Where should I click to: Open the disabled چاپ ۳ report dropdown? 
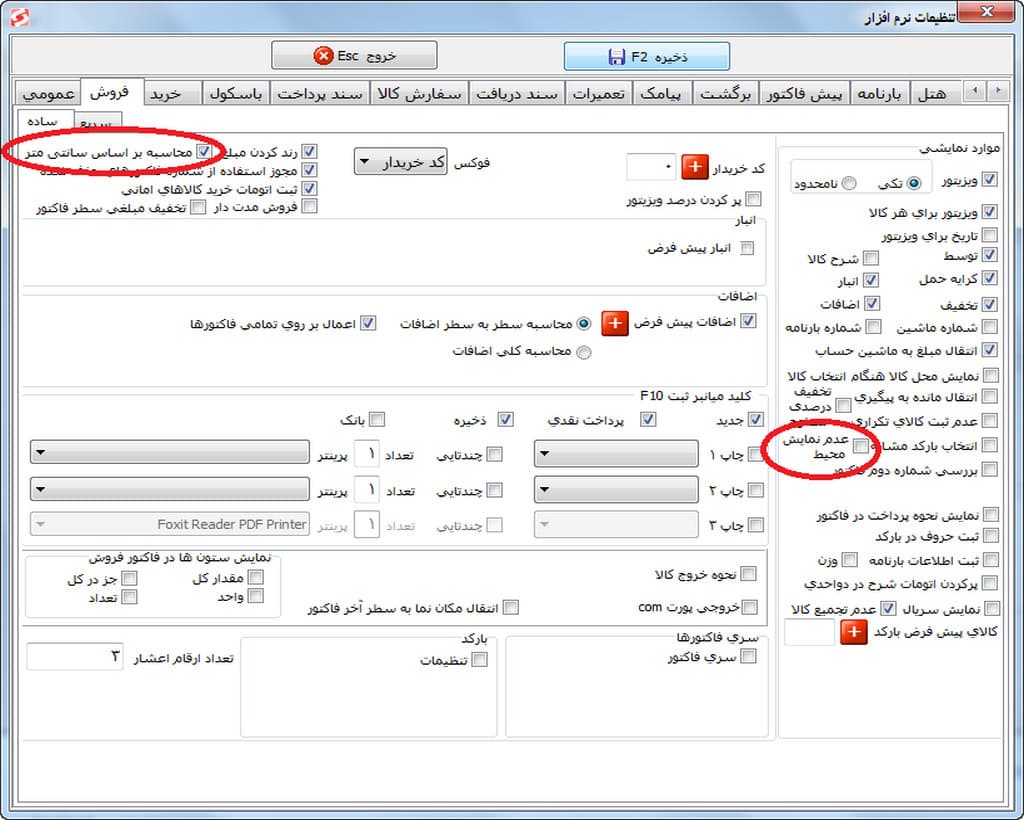coord(616,524)
